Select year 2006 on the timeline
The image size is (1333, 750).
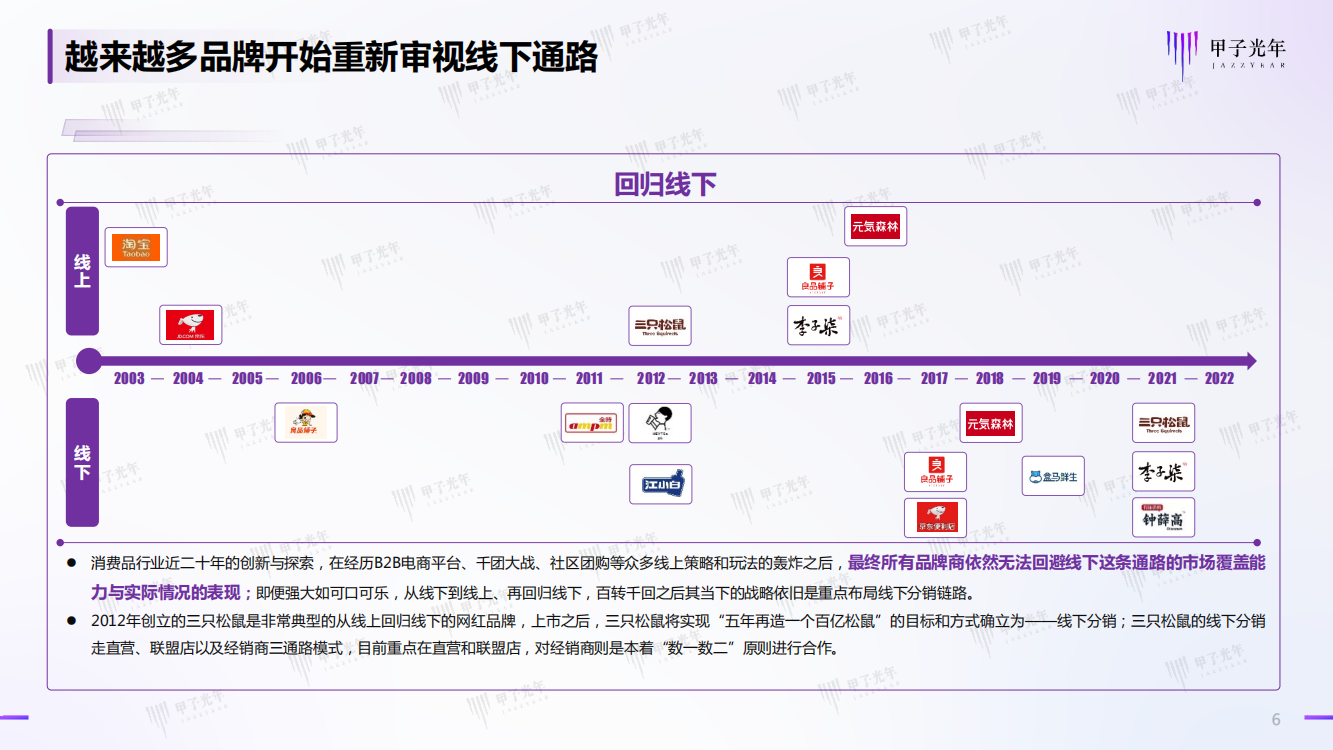pyautogui.click(x=306, y=378)
